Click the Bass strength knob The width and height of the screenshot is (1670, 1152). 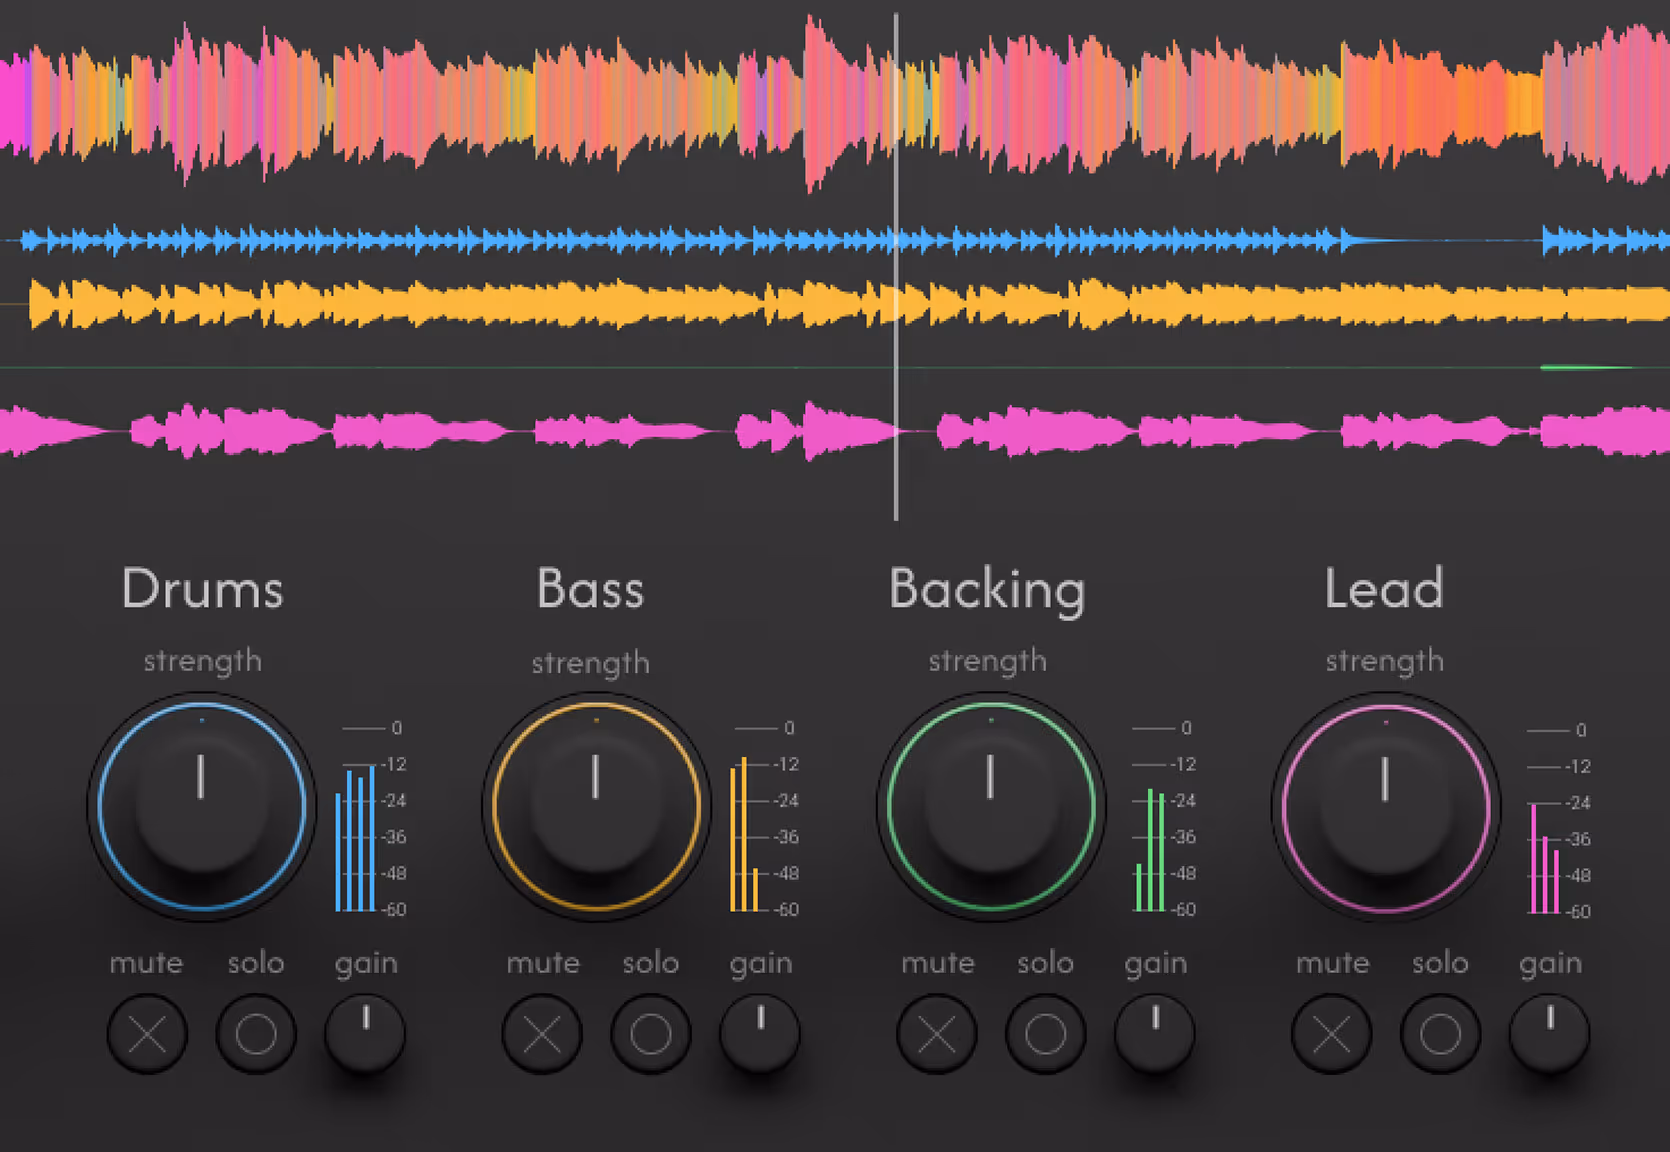(597, 806)
